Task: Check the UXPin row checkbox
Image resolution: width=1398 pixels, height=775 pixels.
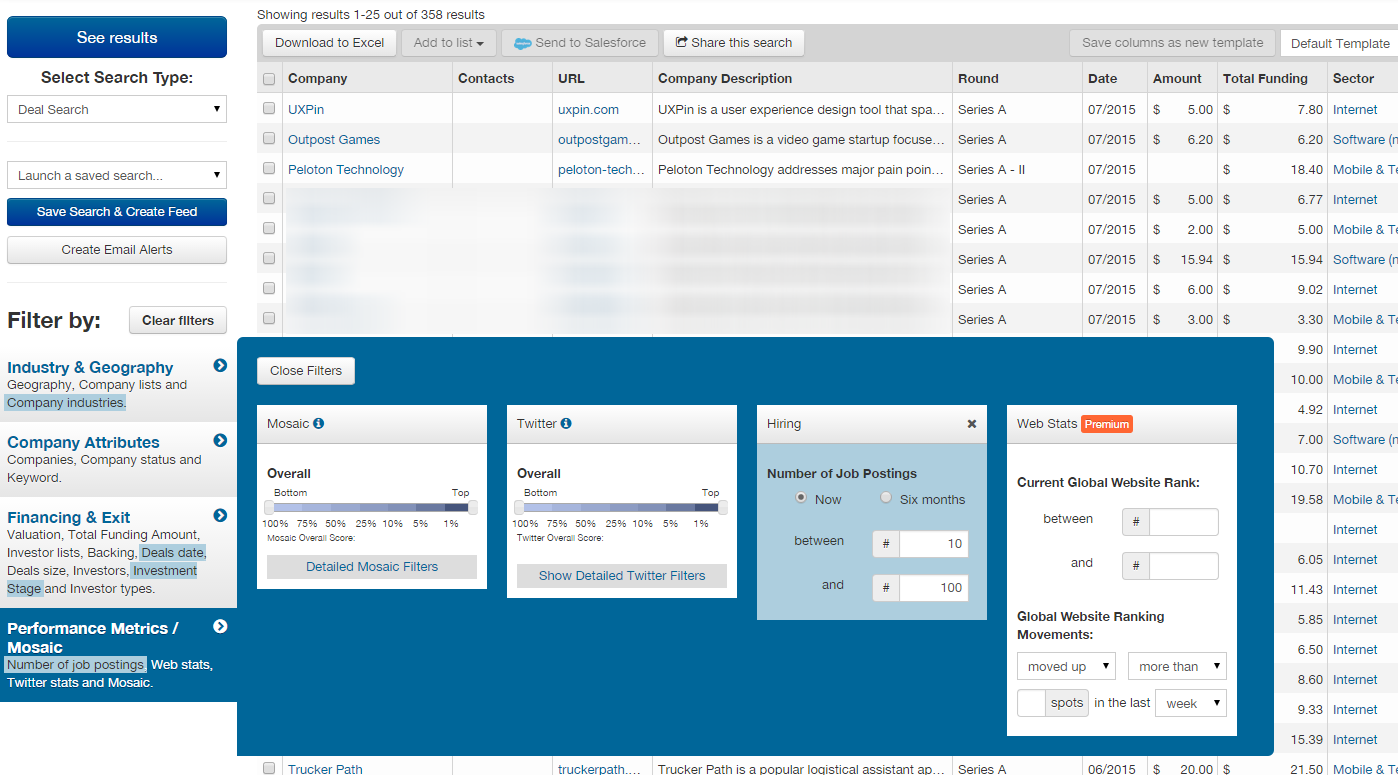Action: [268, 108]
